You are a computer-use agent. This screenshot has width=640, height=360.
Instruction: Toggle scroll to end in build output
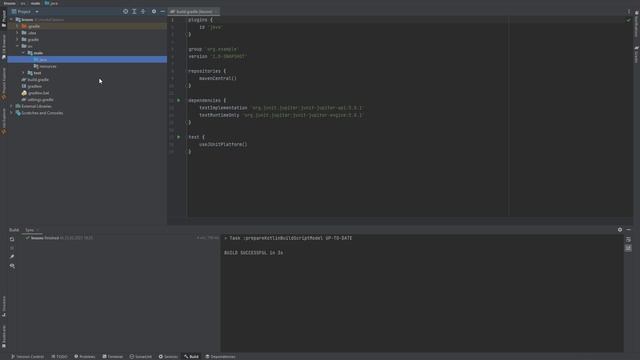tap(628, 248)
